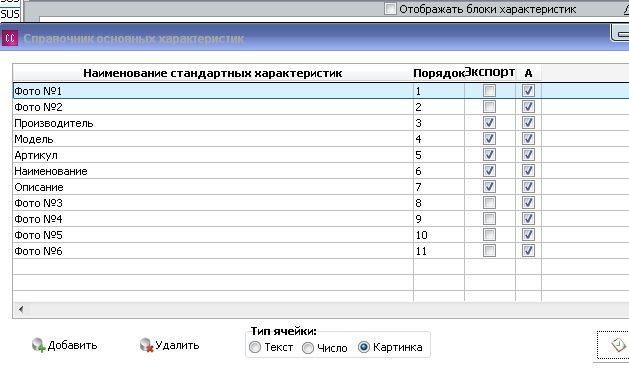Uncheck column A checkbox for Фото №4
The width and height of the screenshot is (629, 369).
pyautogui.click(x=528, y=219)
